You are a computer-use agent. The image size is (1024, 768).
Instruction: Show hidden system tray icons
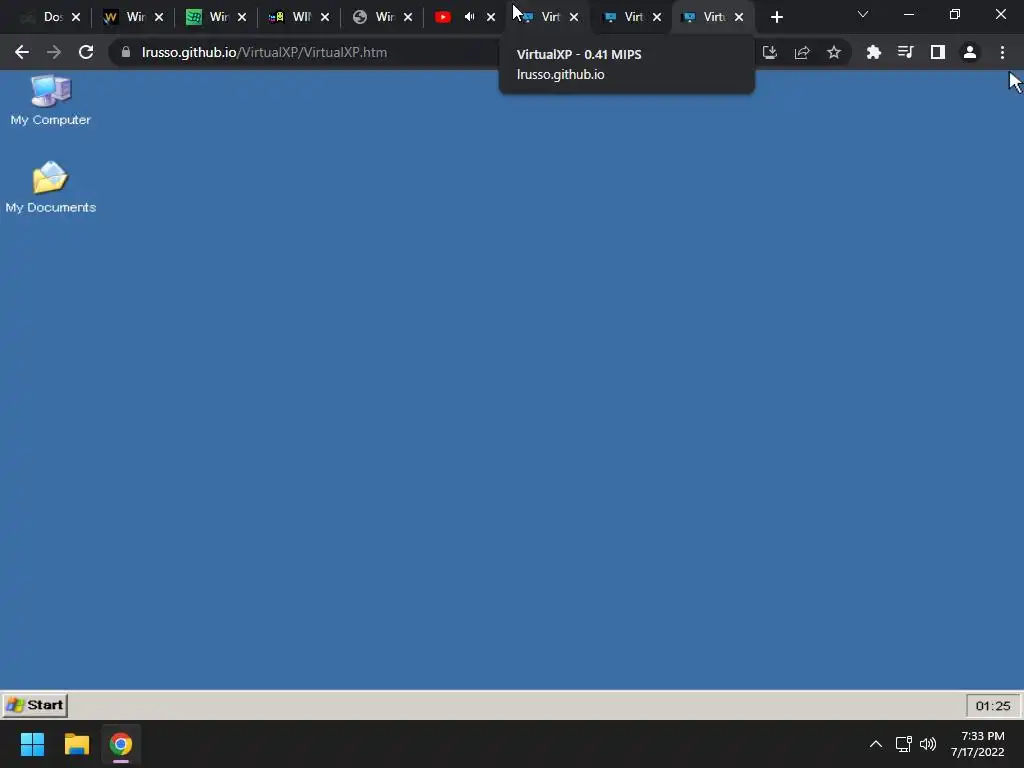point(876,744)
